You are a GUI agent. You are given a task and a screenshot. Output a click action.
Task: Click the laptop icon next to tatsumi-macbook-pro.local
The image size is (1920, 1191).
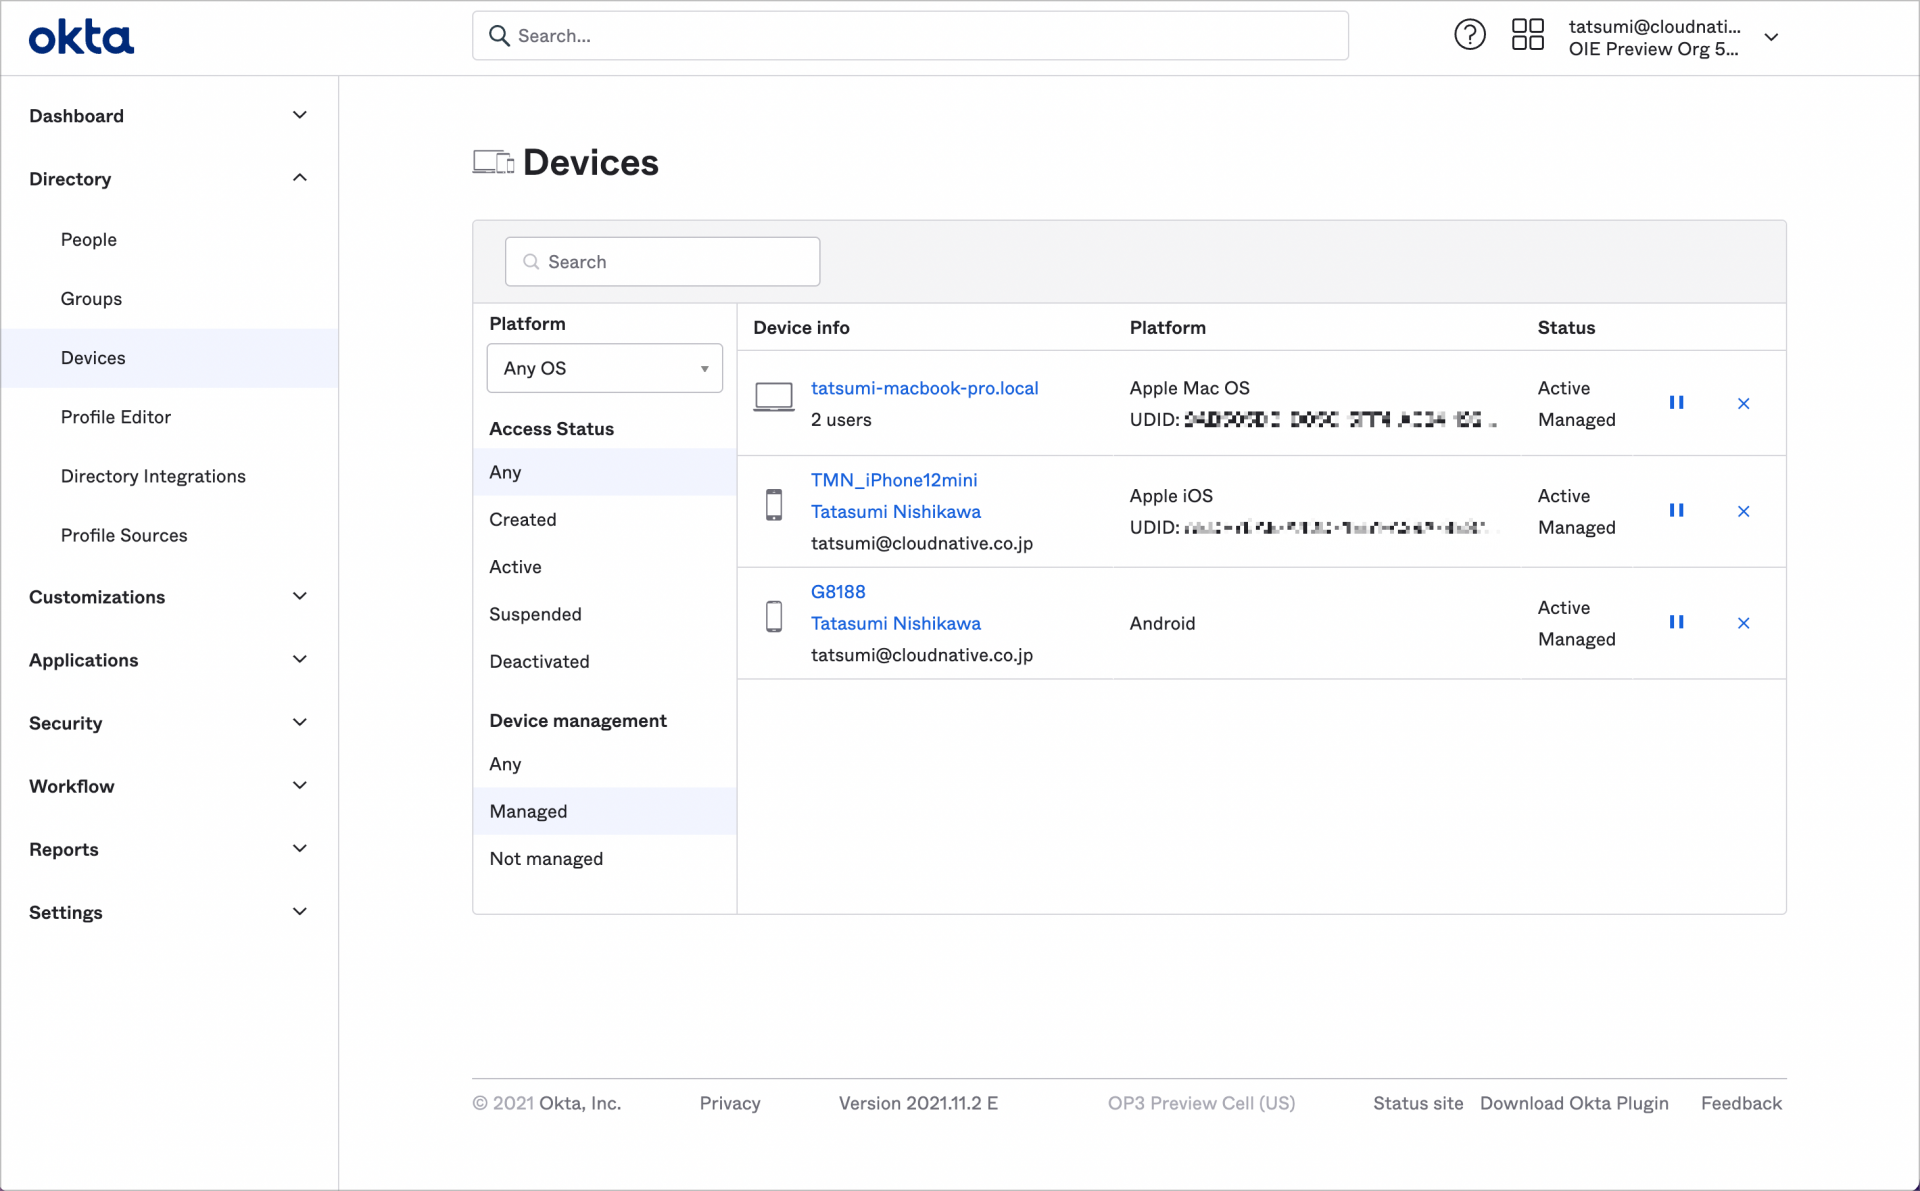(773, 397)
